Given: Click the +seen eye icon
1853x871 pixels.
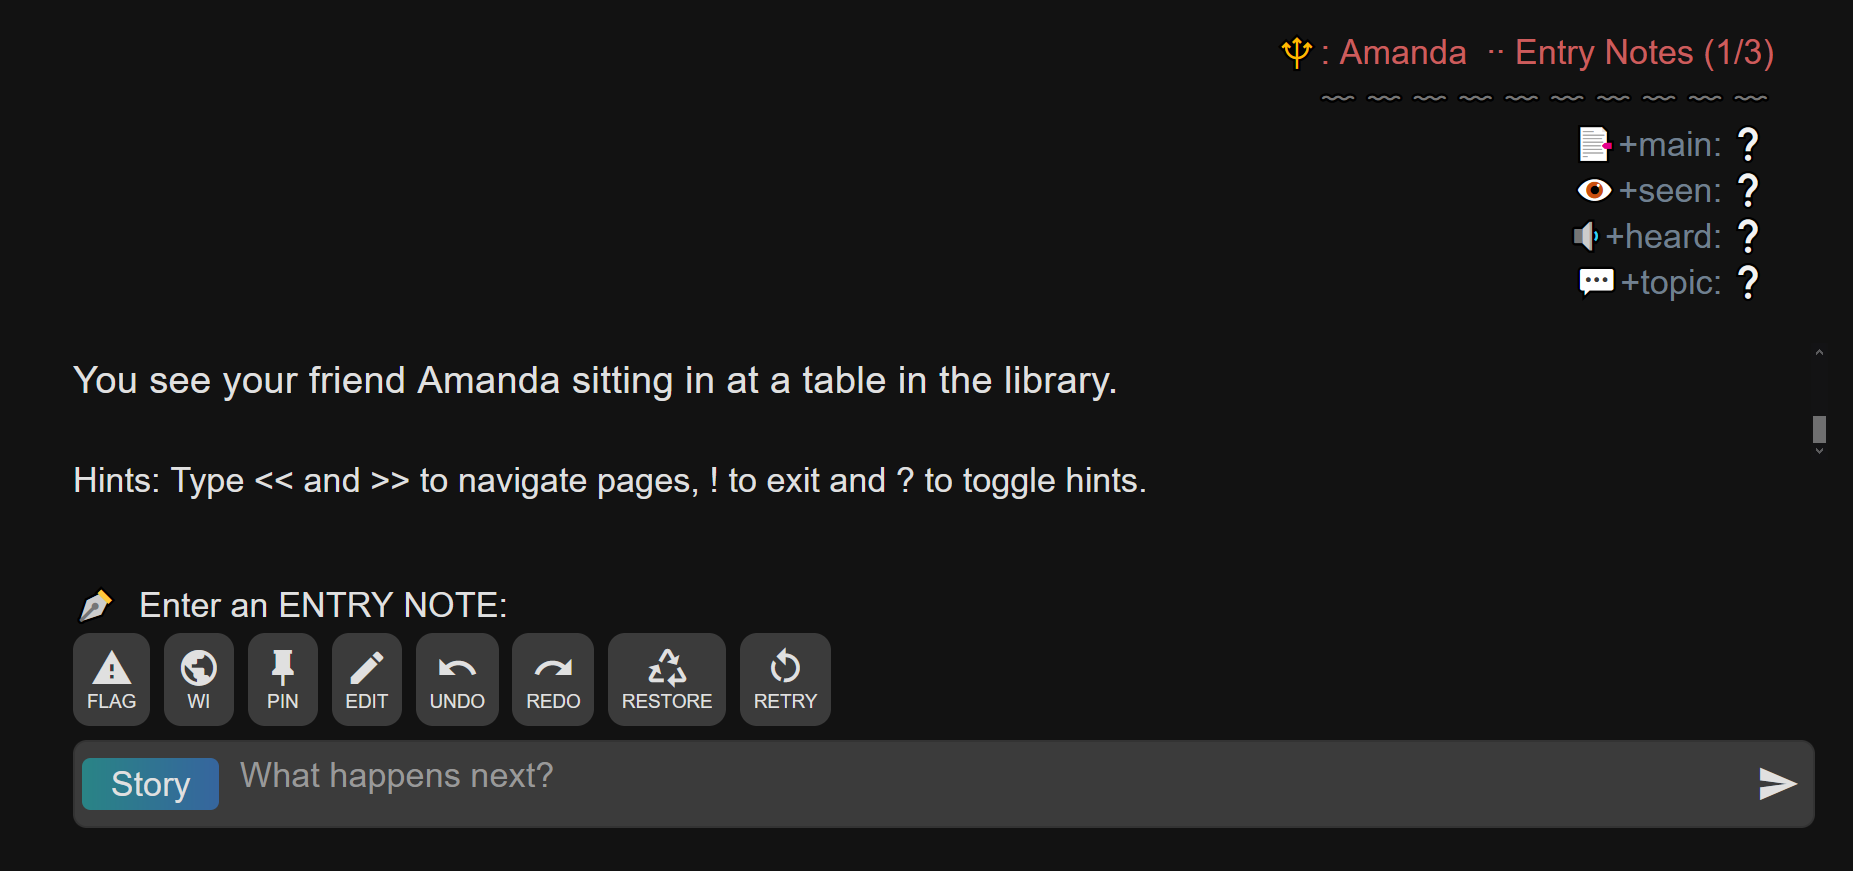Looking at the screenshot, I should (1594, 190).
